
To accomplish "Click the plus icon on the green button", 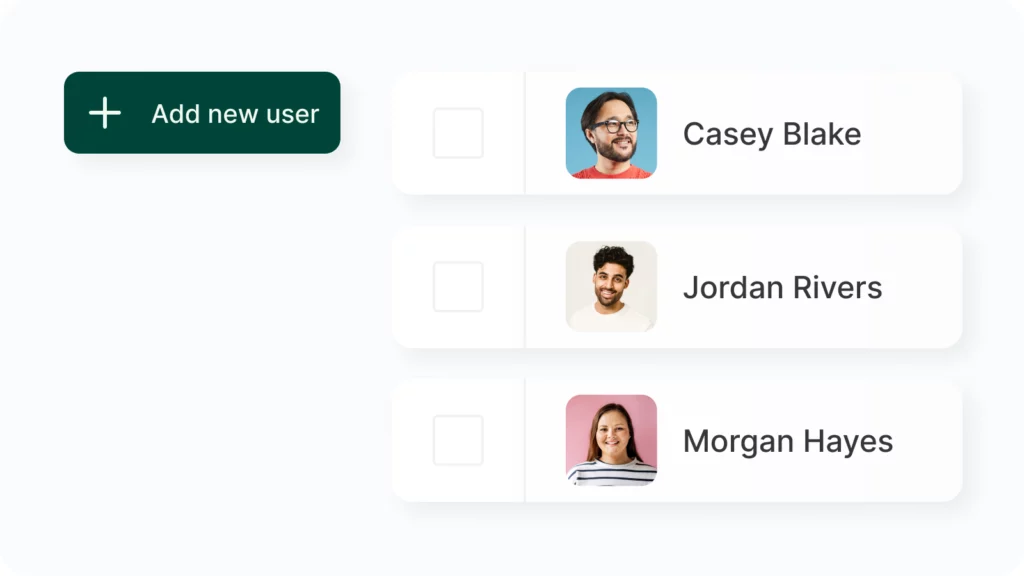I will click(105, 113).
